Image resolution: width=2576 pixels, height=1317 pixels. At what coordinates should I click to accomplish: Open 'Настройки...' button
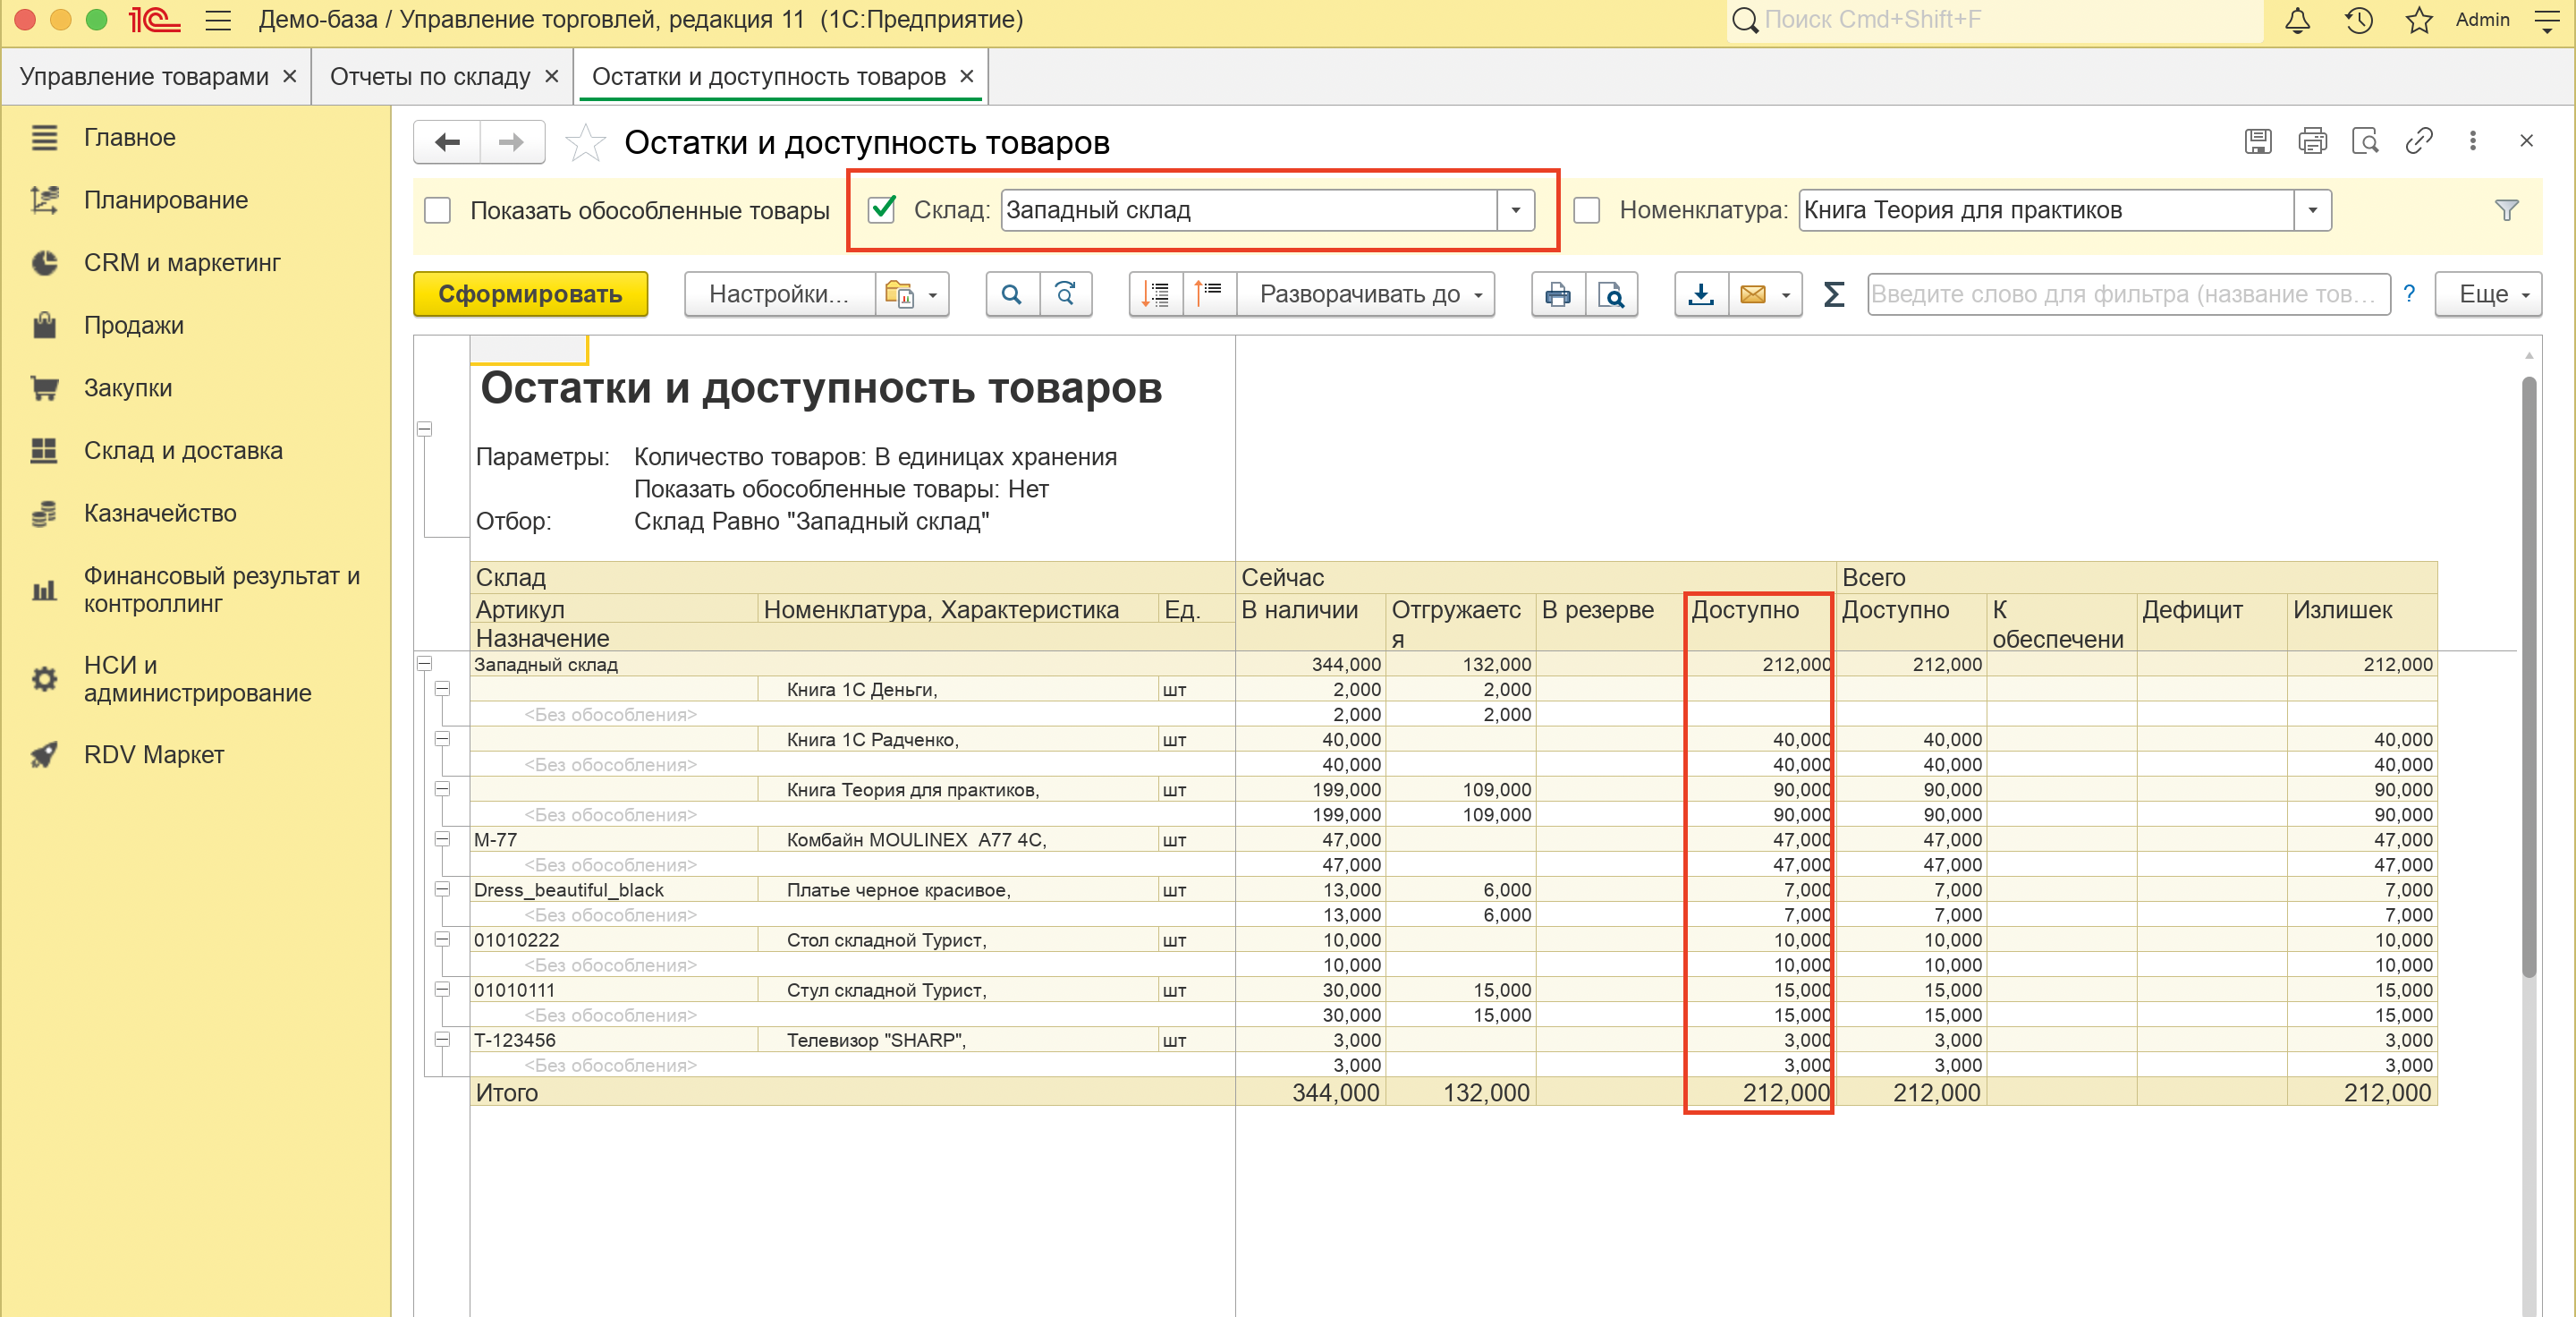(x=779, y=294)
